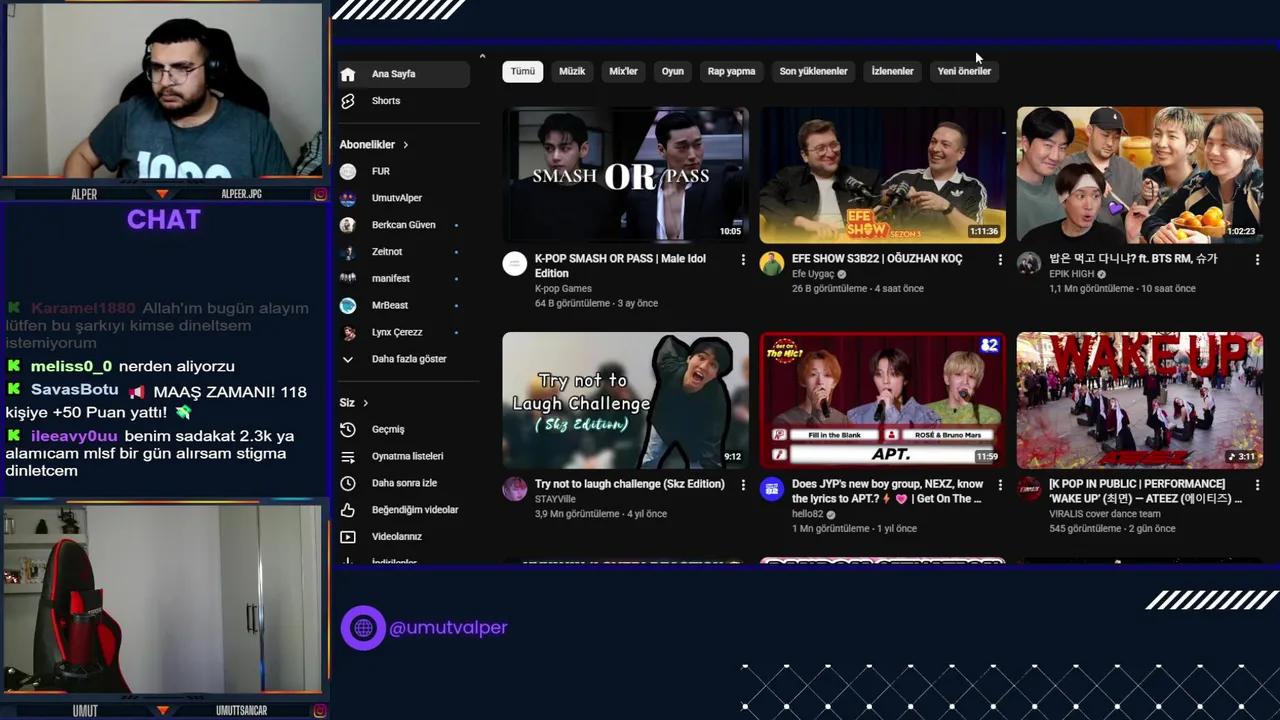Open more options for Try not to laugh video

click(743, 485)
